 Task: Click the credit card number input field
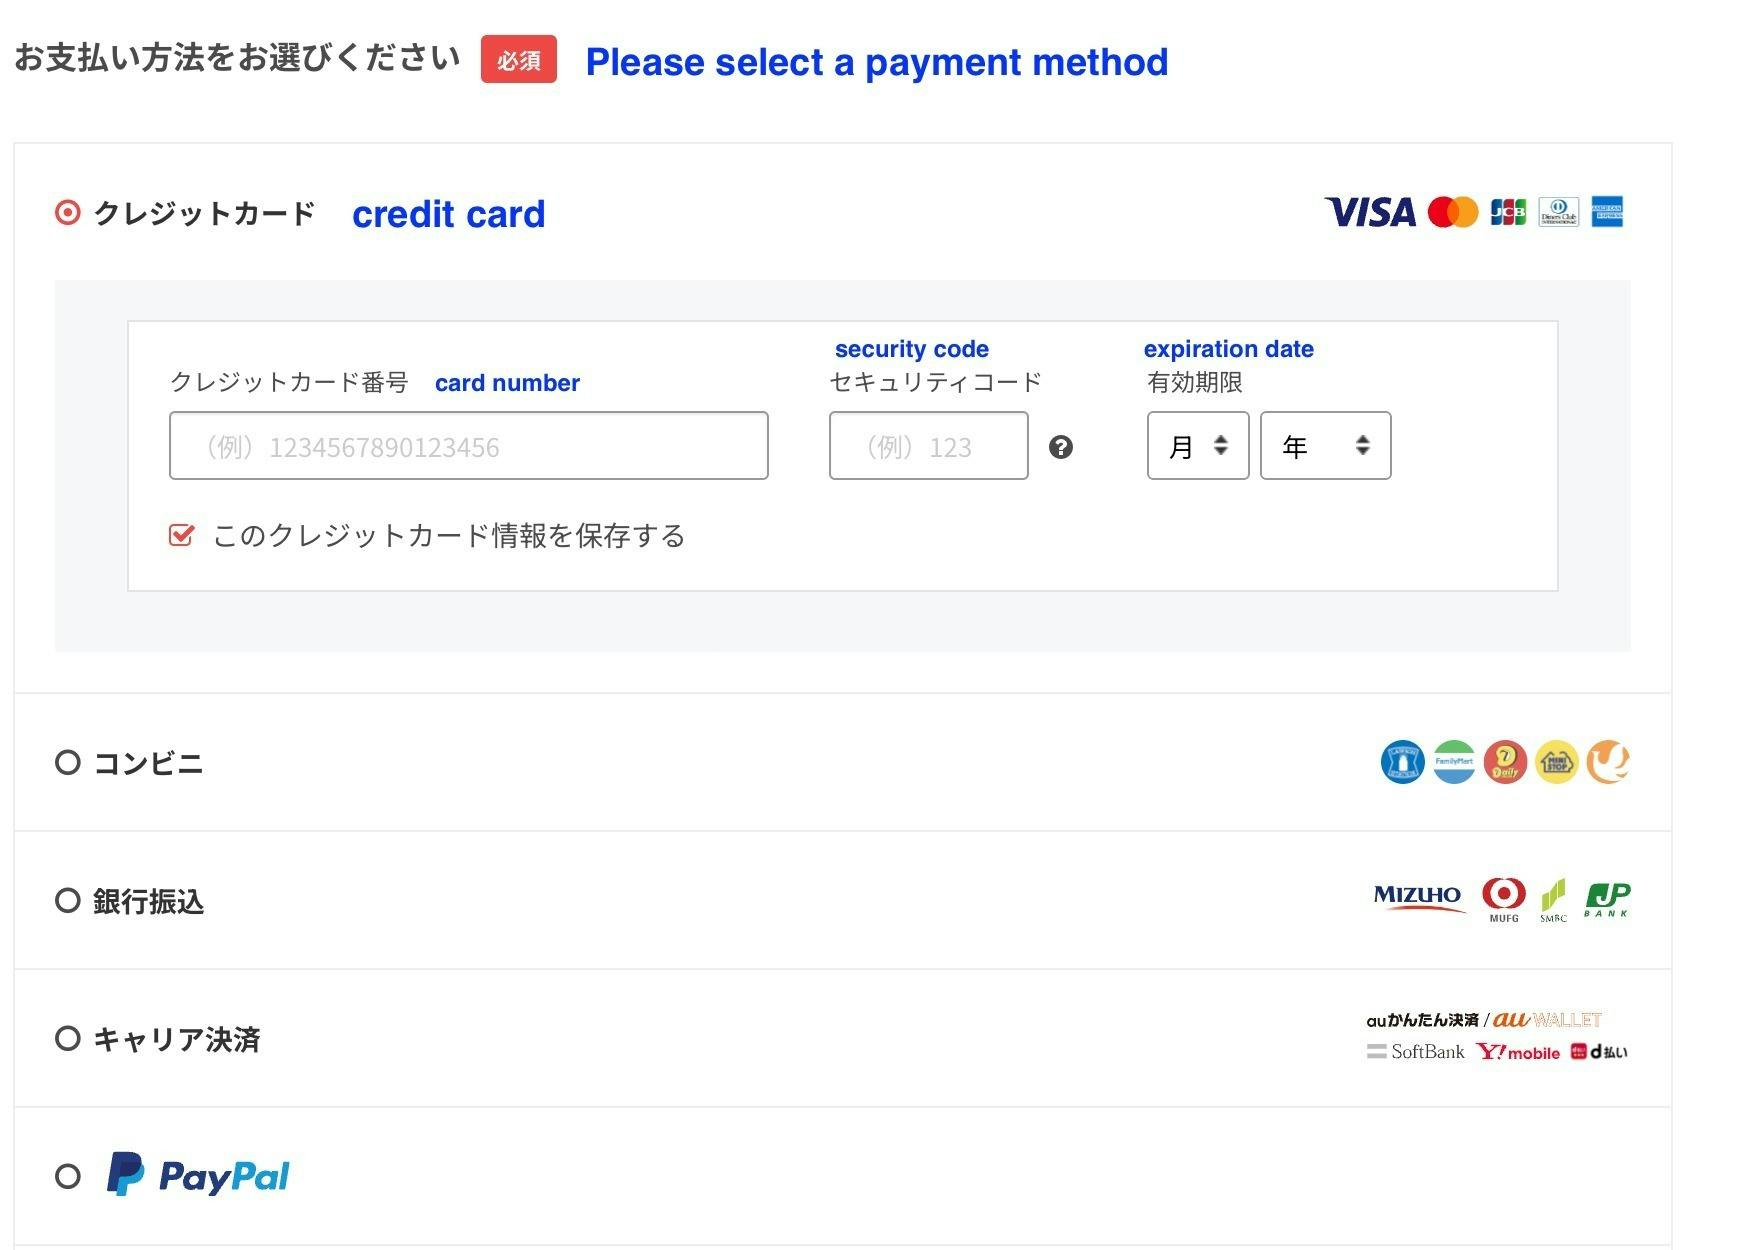point(469,446)
